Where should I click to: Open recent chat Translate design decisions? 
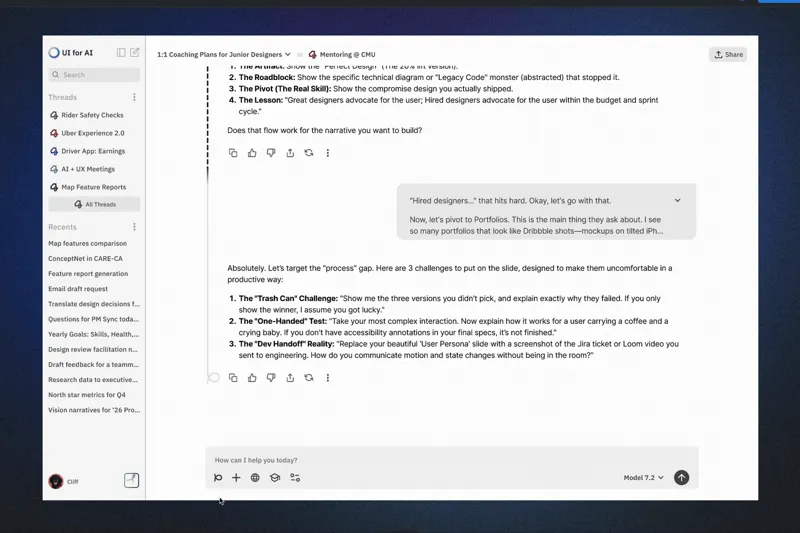click(94, 304)
